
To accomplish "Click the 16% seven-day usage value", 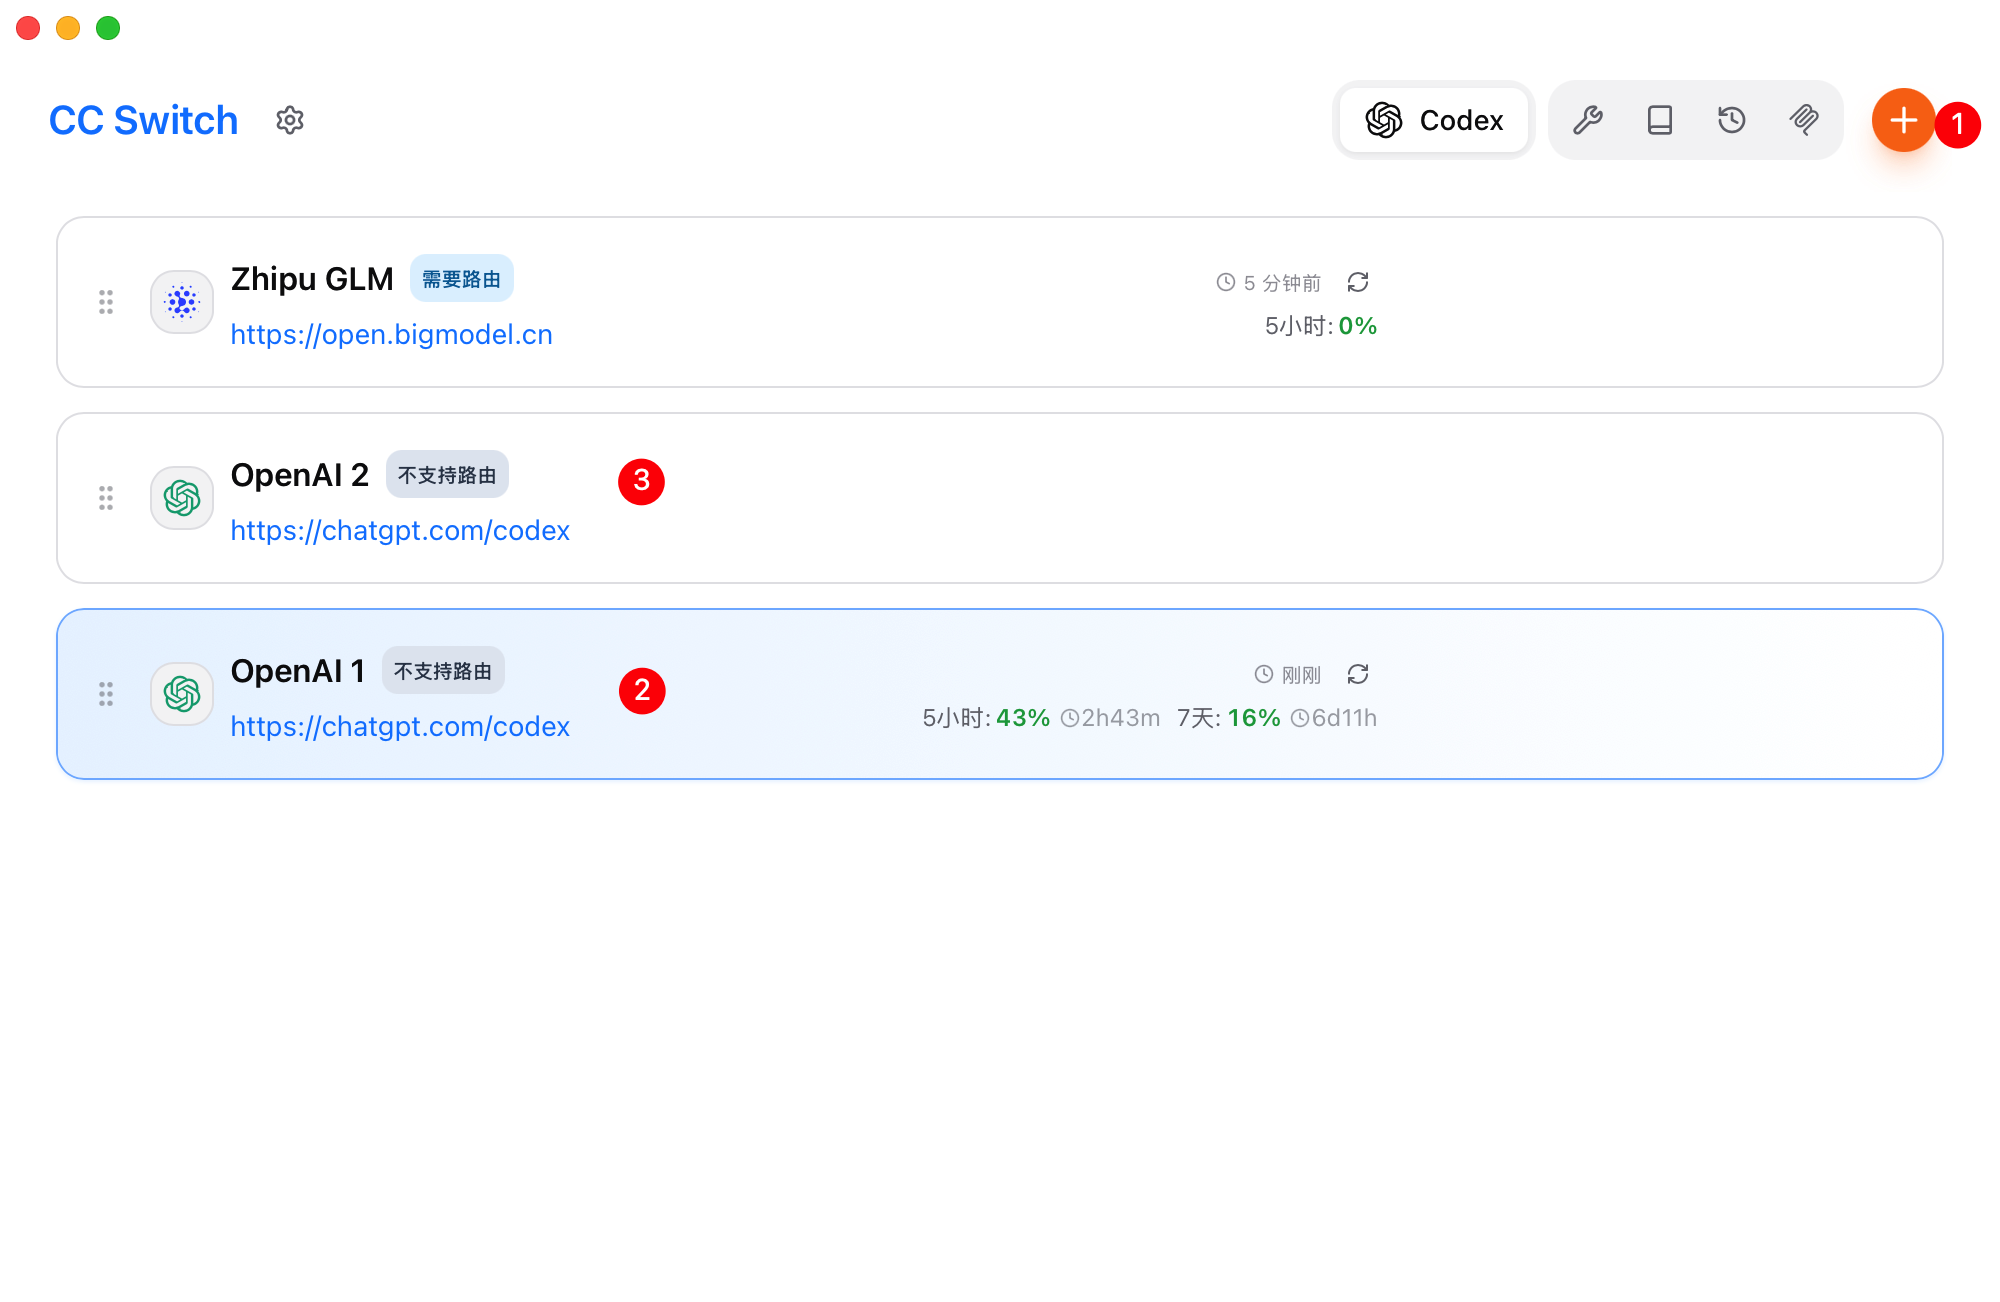I will pyautogui.click(x=1254, y=718).
